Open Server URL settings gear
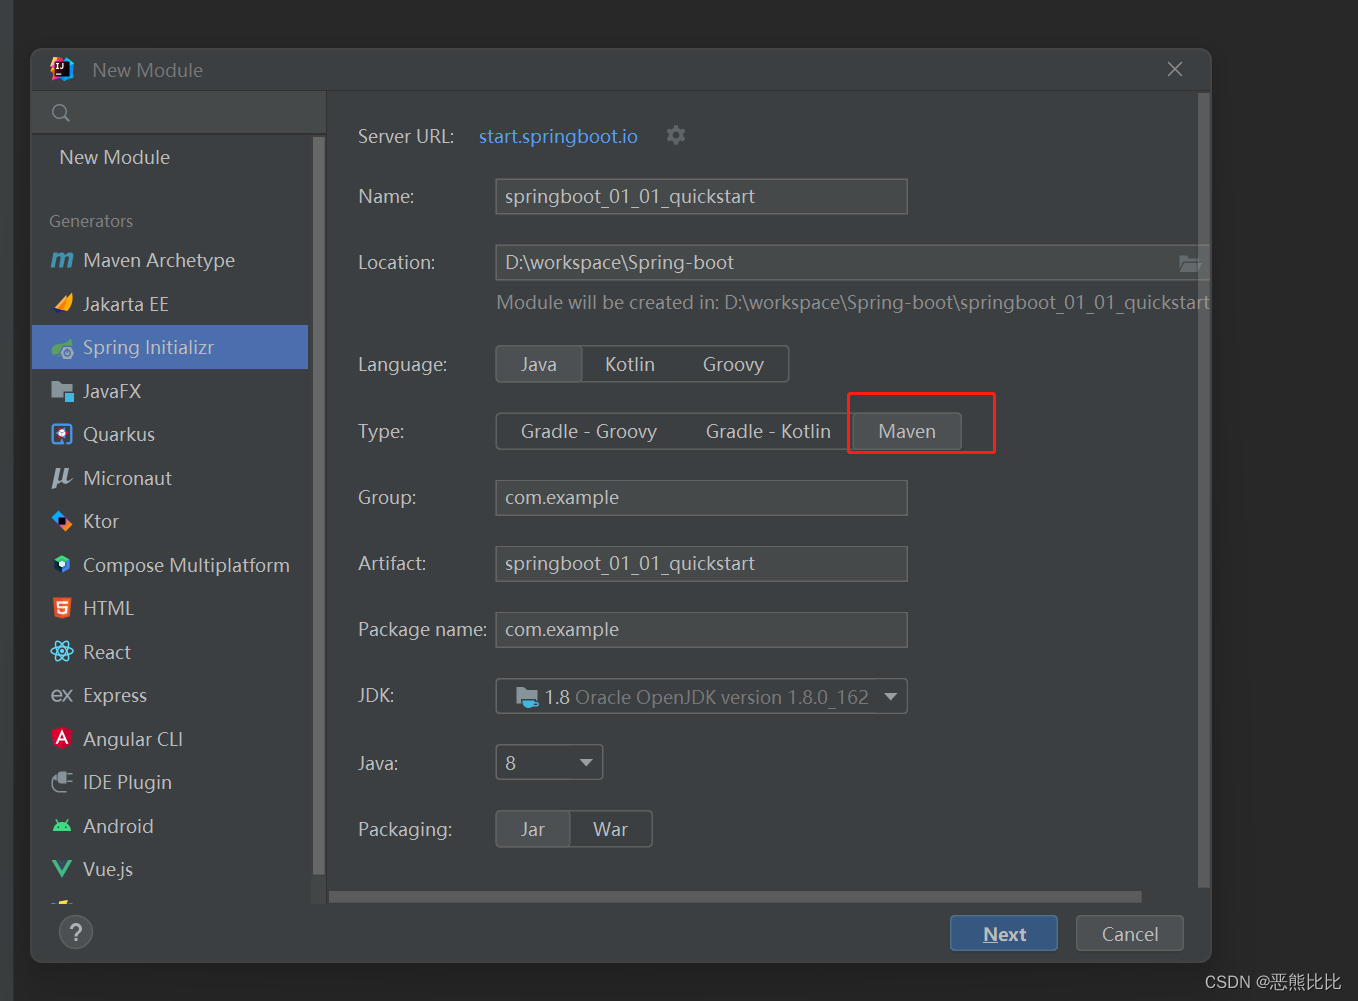 [x=676, y=135]
